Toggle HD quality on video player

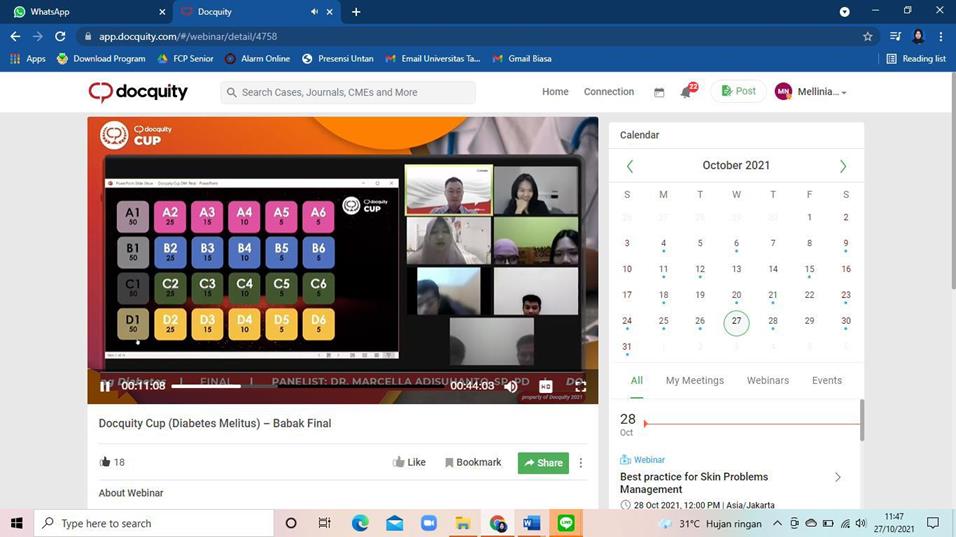click(546, 386)
